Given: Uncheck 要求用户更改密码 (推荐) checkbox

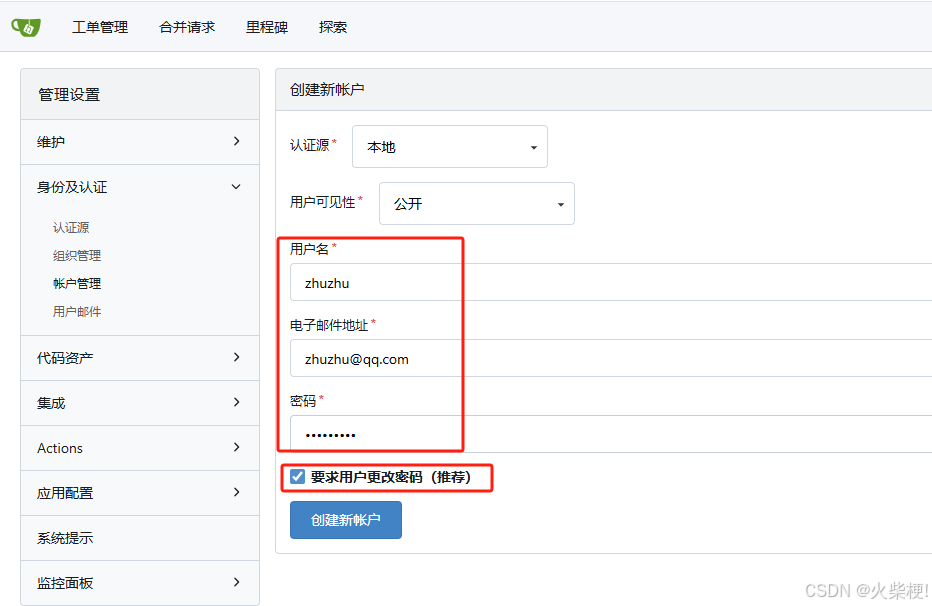Looking at the screenshot, I should pyautogui.click(x=297, y=476).
